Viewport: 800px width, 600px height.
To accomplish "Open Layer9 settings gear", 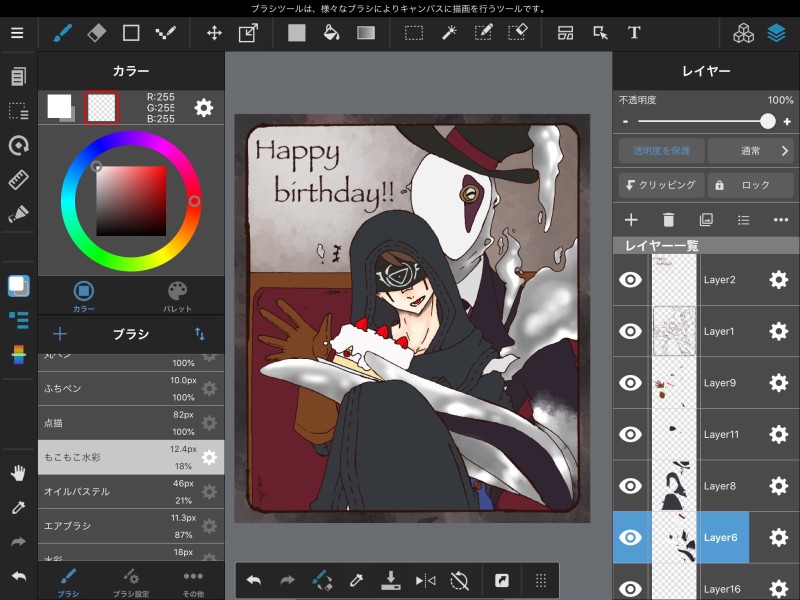I will [x=779, y=383].
